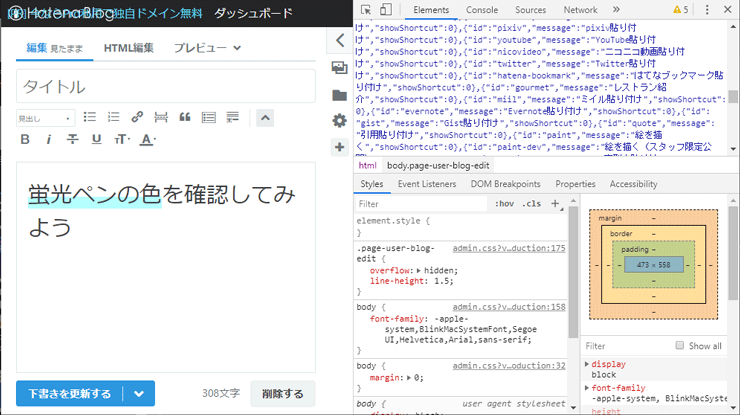Viewport: 740px width, 415px height.
Task: Add a new style rule with the plus icon
Action: click(555, 204)
